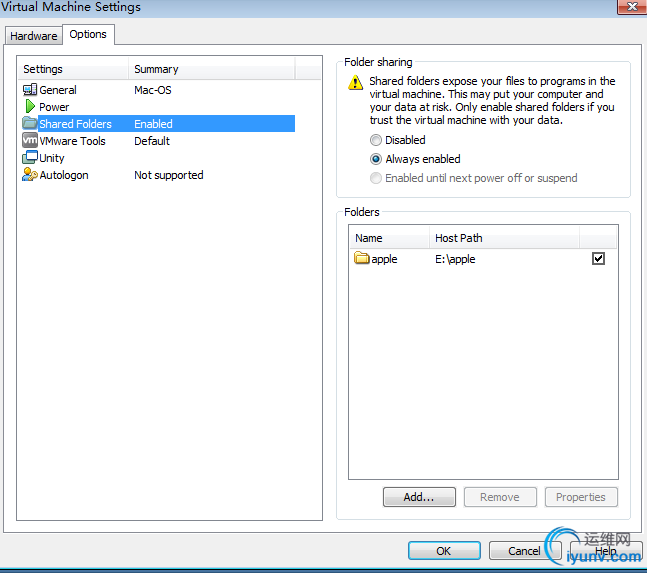Click the Unity windows icon
This screenshot has height=573, width=647.
[30, 157]
